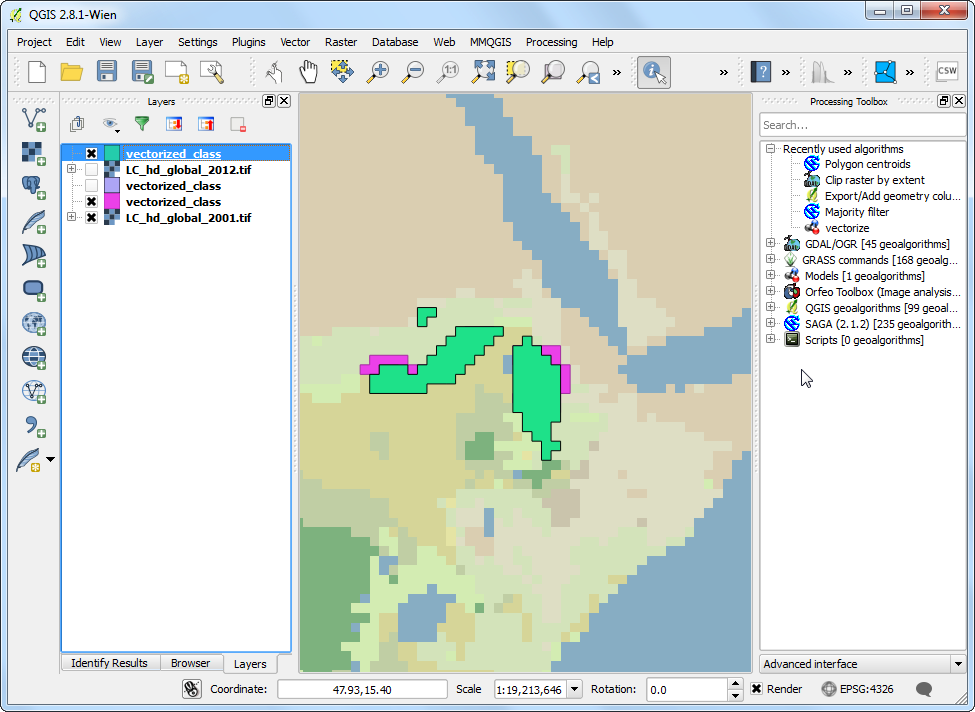Screen dimensions: 975x712
Task: Focus the Processing Toolbox search field
Action: tap(862, 125)
